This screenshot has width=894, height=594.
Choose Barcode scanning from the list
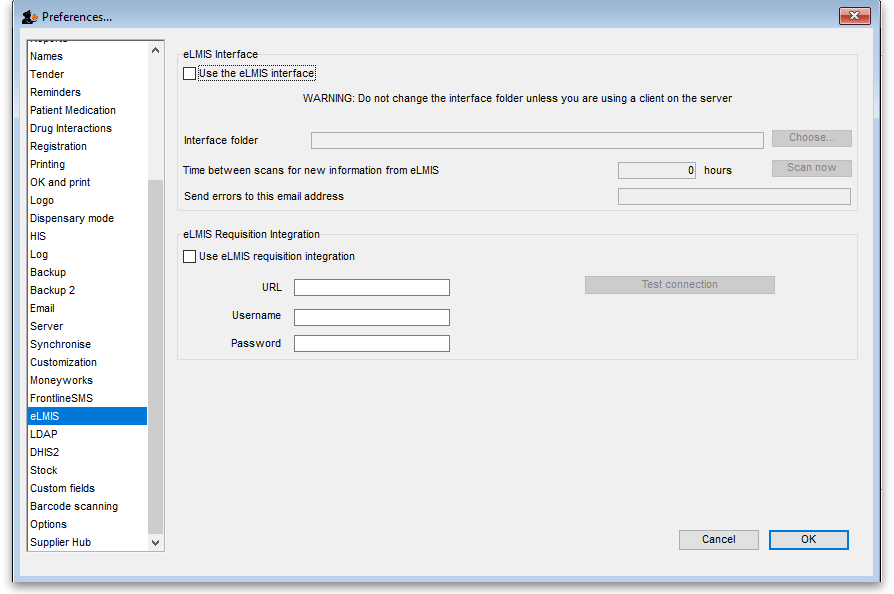pos(74,506)
